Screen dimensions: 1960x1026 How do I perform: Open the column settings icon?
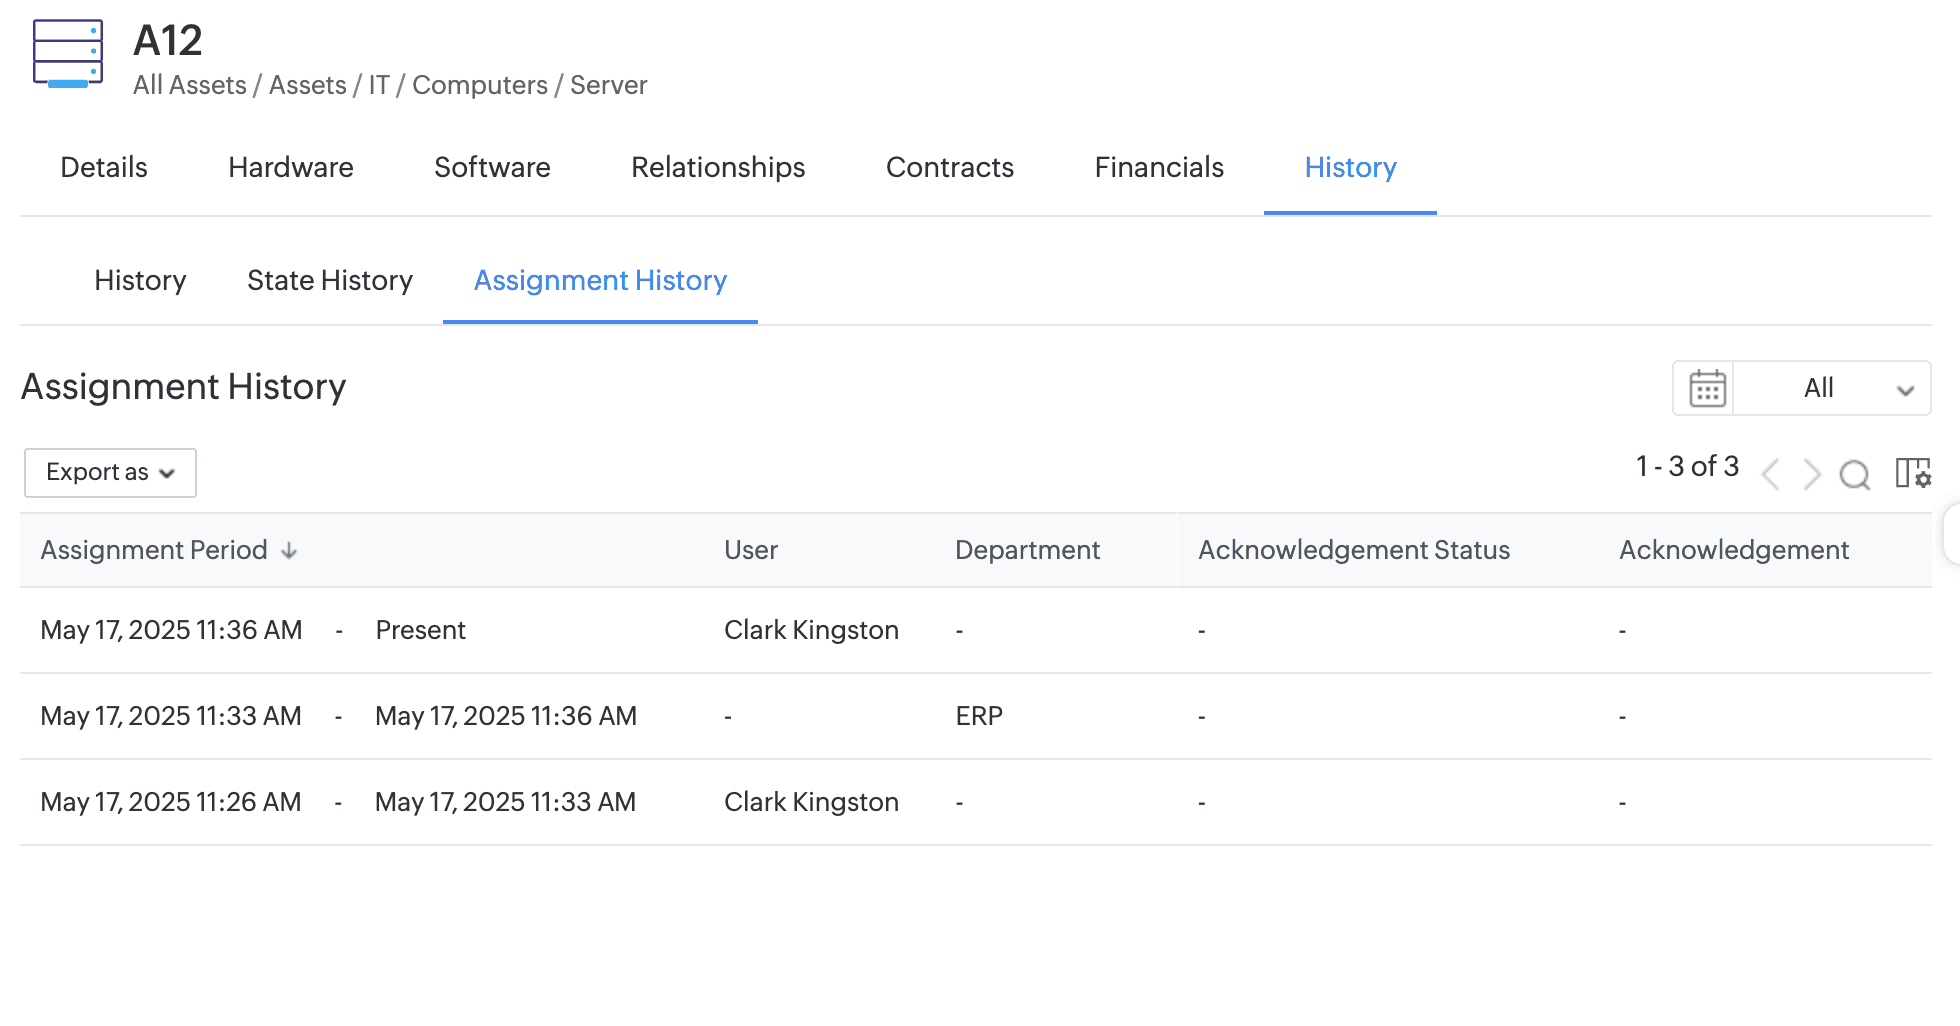tap(1912, 473)
